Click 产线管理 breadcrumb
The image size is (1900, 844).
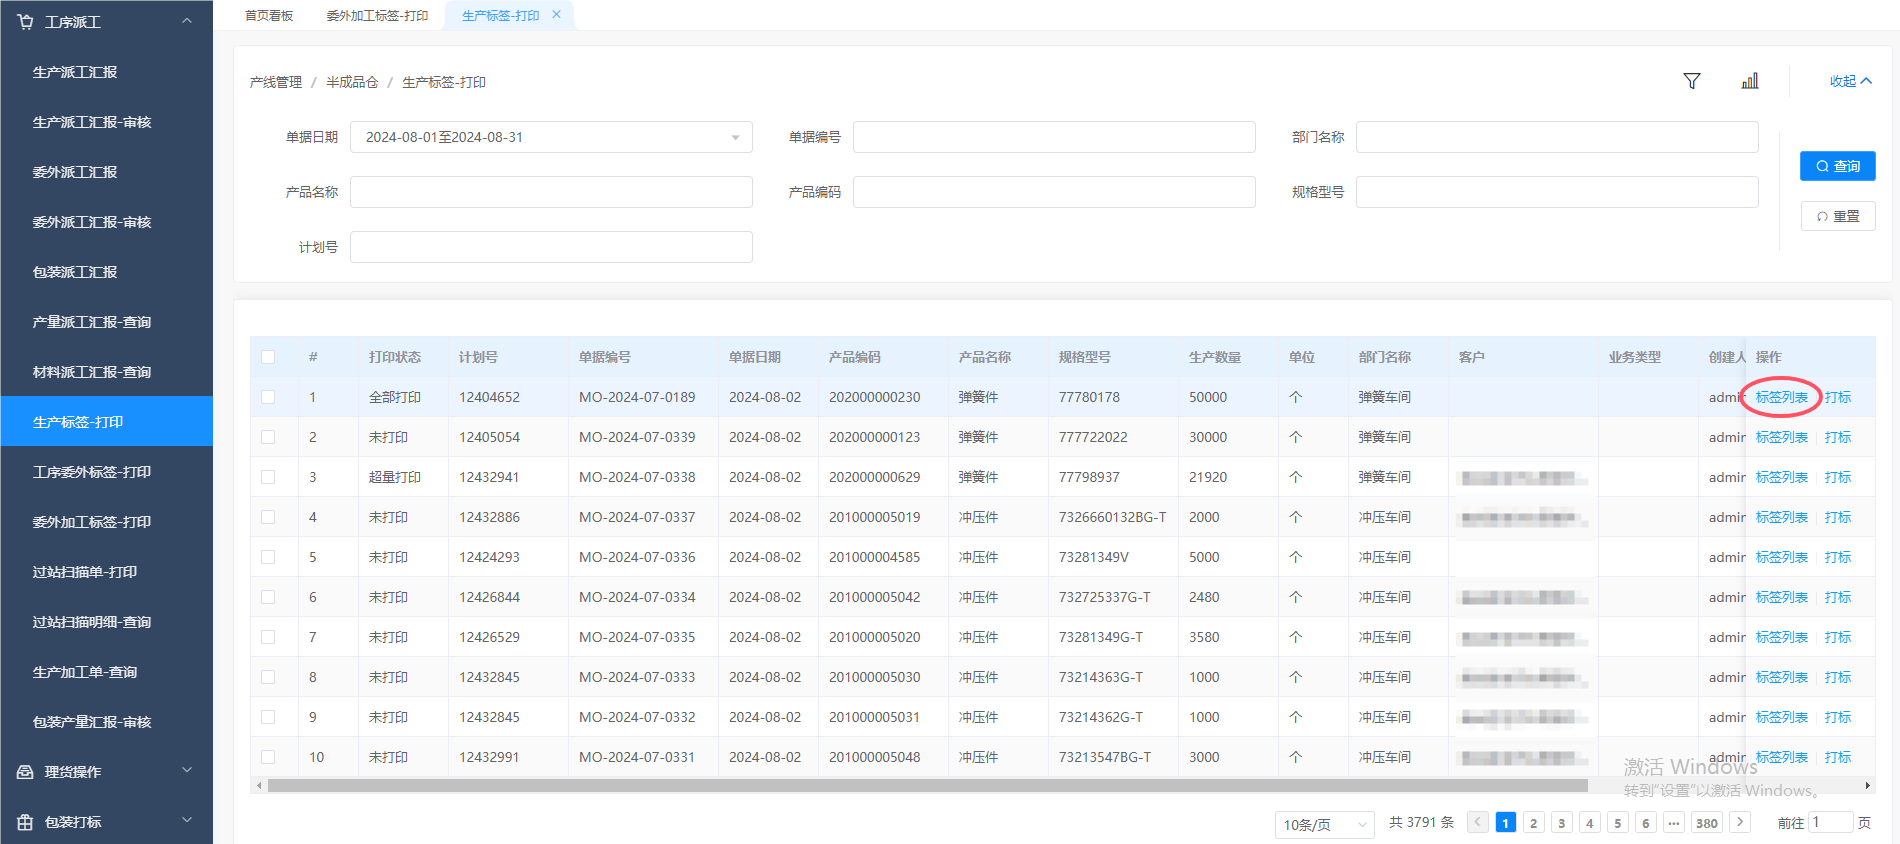[x=276, y=82]
